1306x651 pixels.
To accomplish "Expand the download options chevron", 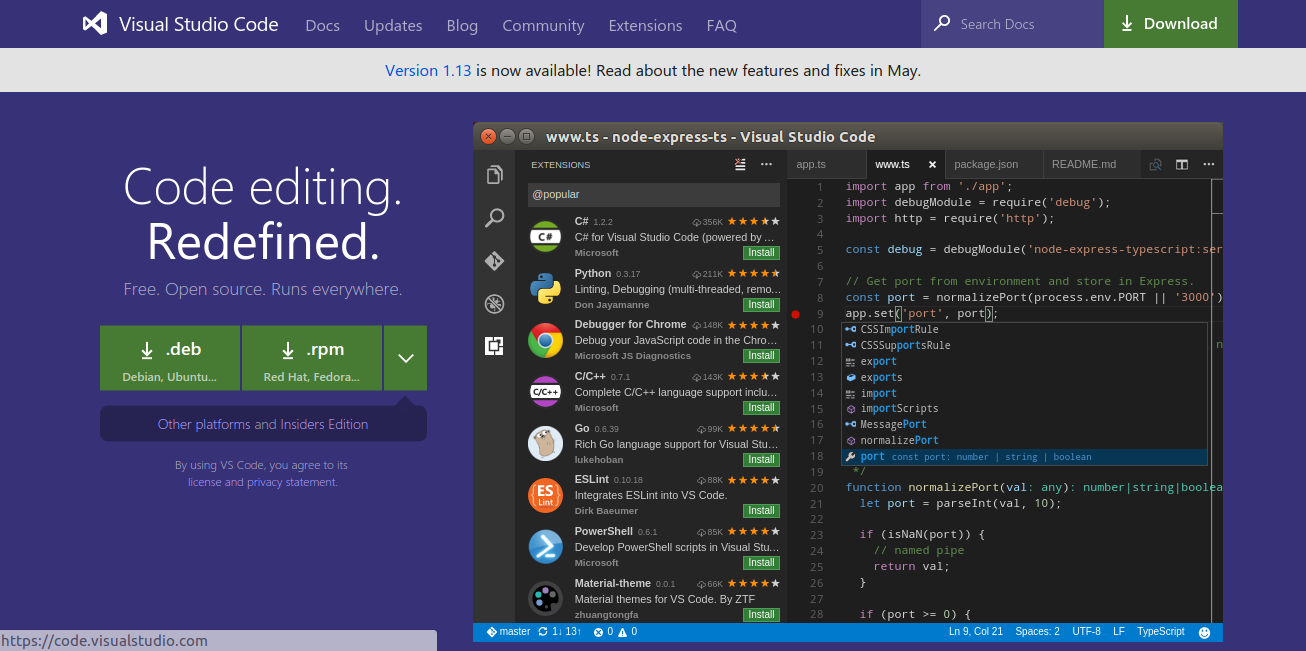I will (405, 358).
